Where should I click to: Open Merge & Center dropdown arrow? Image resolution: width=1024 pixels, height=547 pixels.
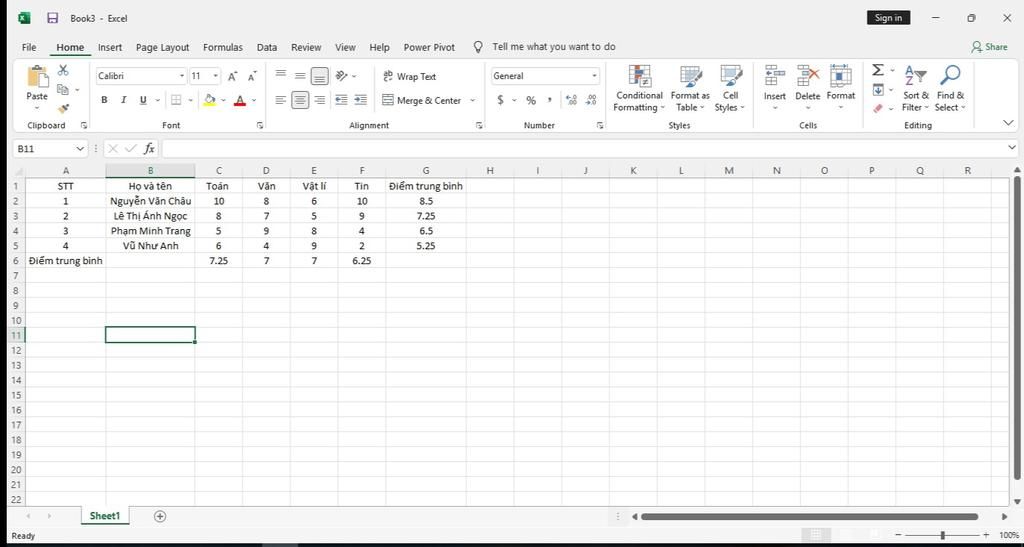(x=472, y=101)
